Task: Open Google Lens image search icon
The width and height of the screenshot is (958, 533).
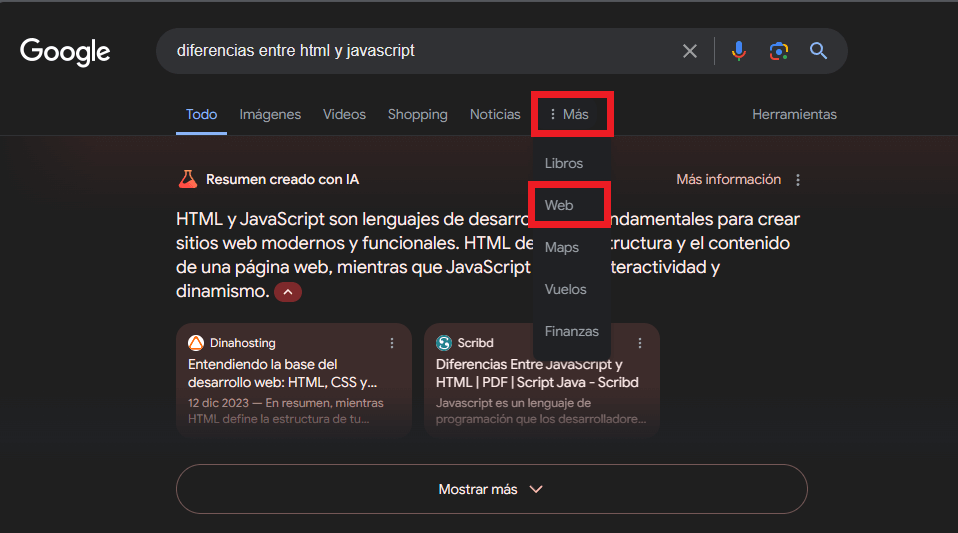Action: click(x=778, y=51)
